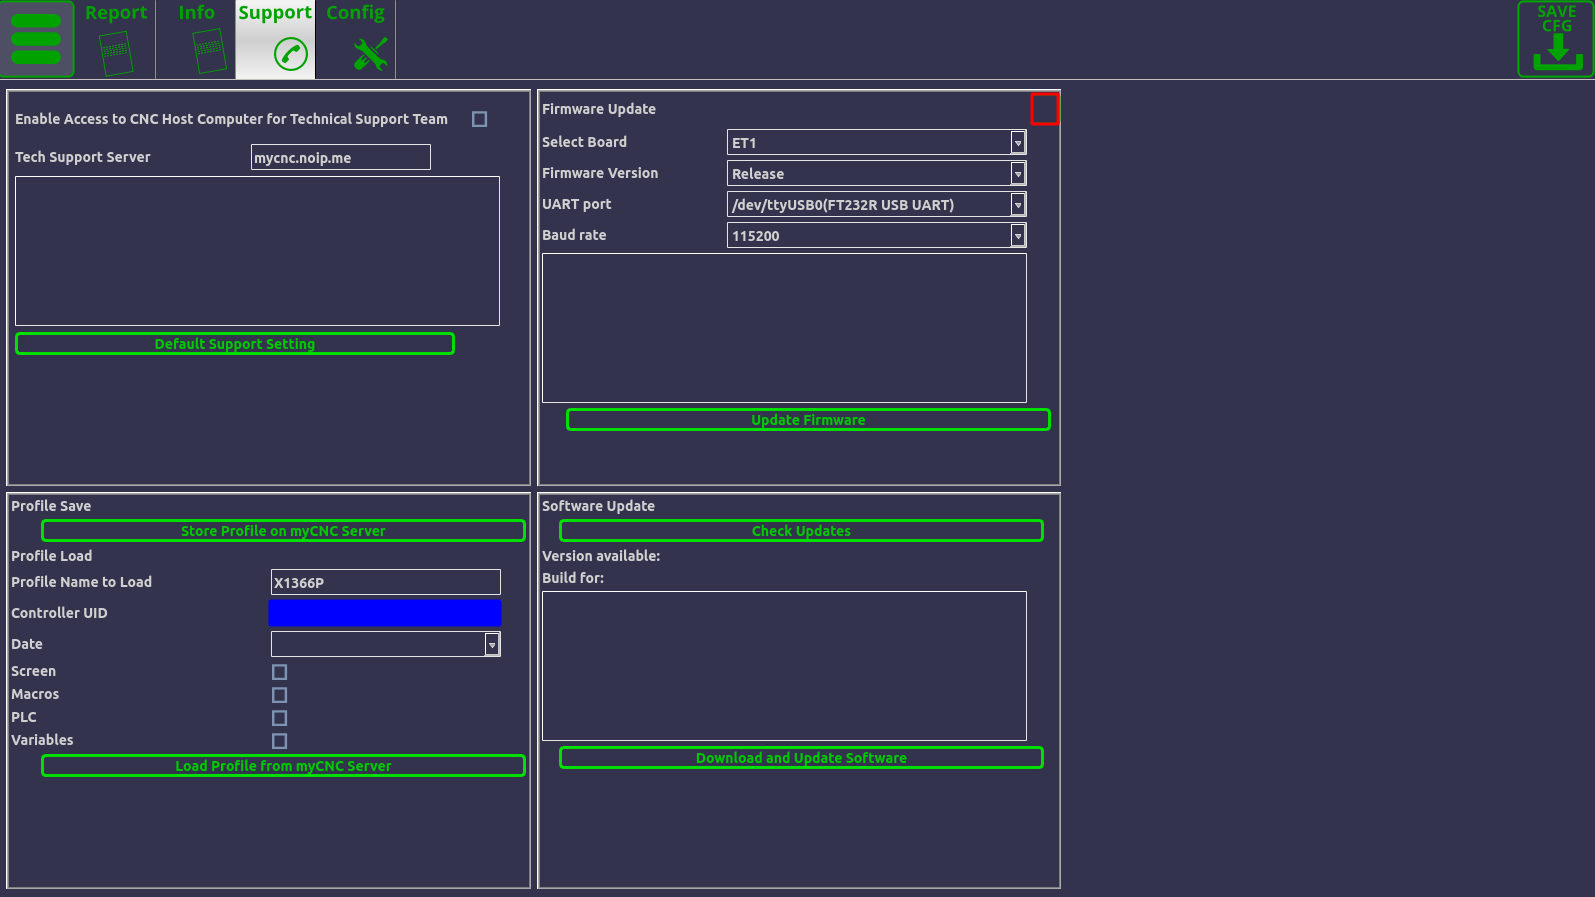
Task: Open the Firmware Version dropdown
Action: (x=1017, y=174)
